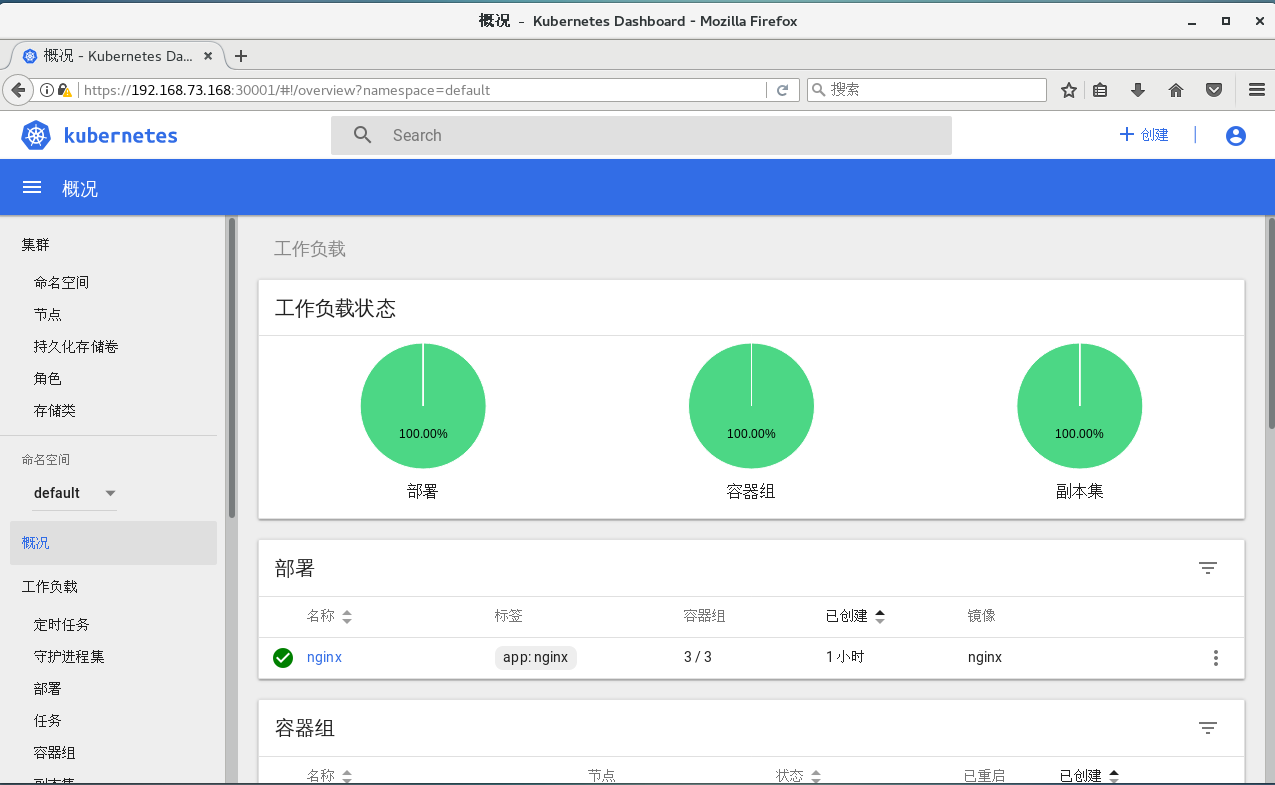Screen dimensions: 1275x785
Task: Click the 创建 button to create a resource
Action: click(1145, 134)
